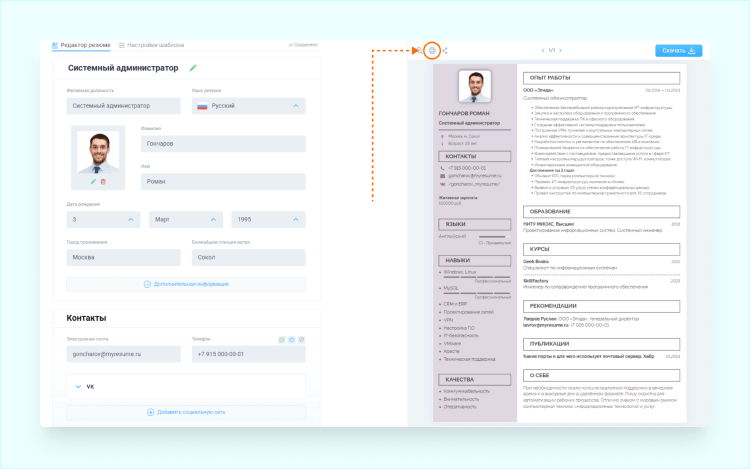Click the Скачать download button
The height and width of the screenshot is (469, 750).
pos(678,51)
